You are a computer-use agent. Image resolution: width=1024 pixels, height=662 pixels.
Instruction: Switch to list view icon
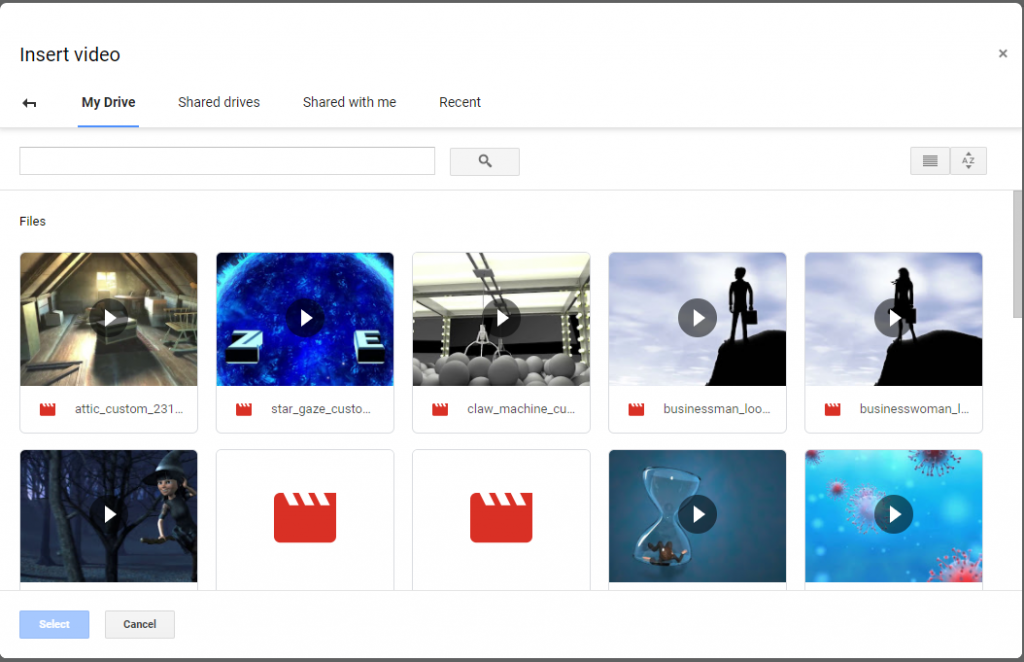pyautogui.click(x=929, y=161)
